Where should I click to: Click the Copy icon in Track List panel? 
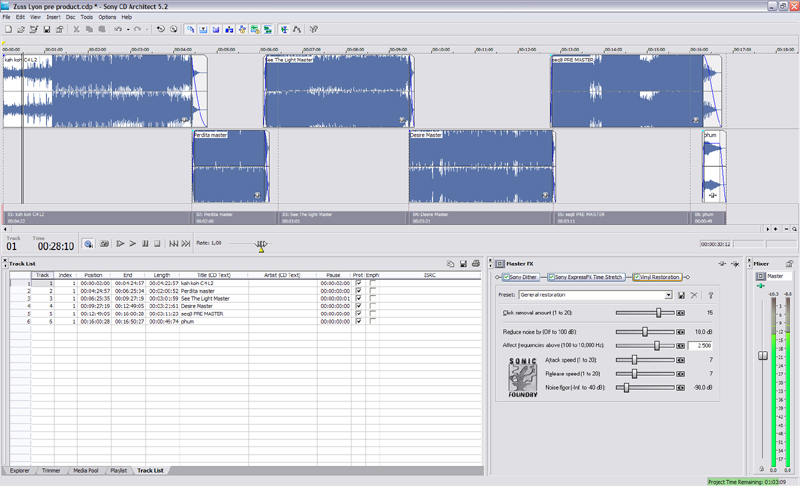(x=451, y=264)
